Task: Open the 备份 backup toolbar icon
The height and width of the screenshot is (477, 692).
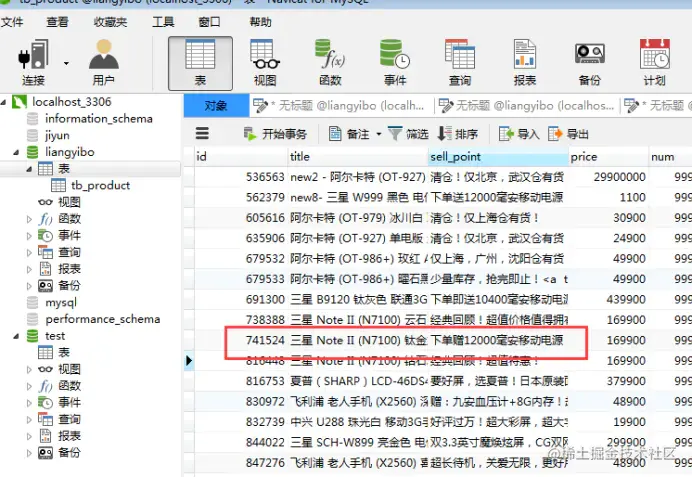Action: [x=590, y=63]
